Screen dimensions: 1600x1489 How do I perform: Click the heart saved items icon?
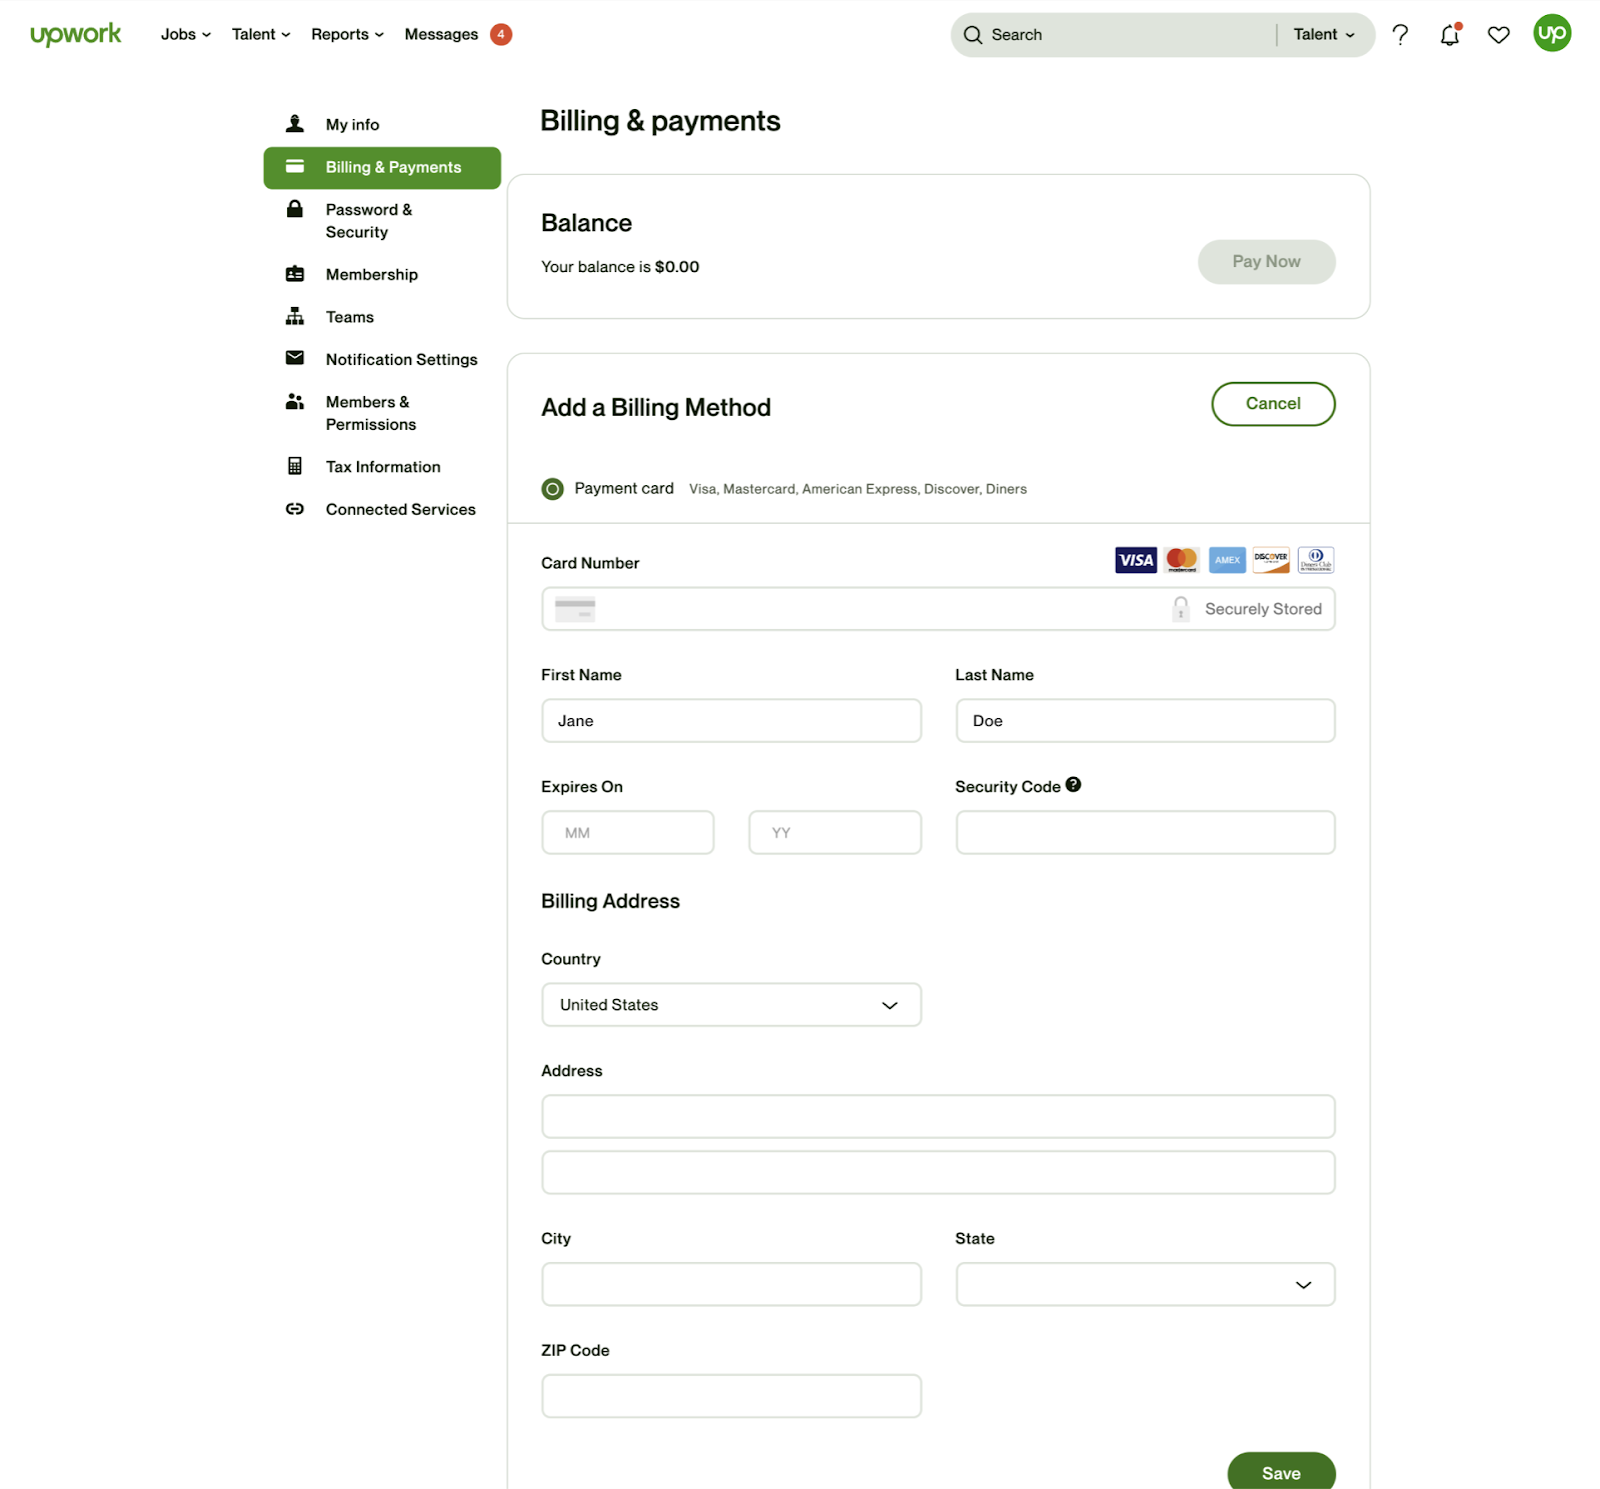tap(1498, 35)
